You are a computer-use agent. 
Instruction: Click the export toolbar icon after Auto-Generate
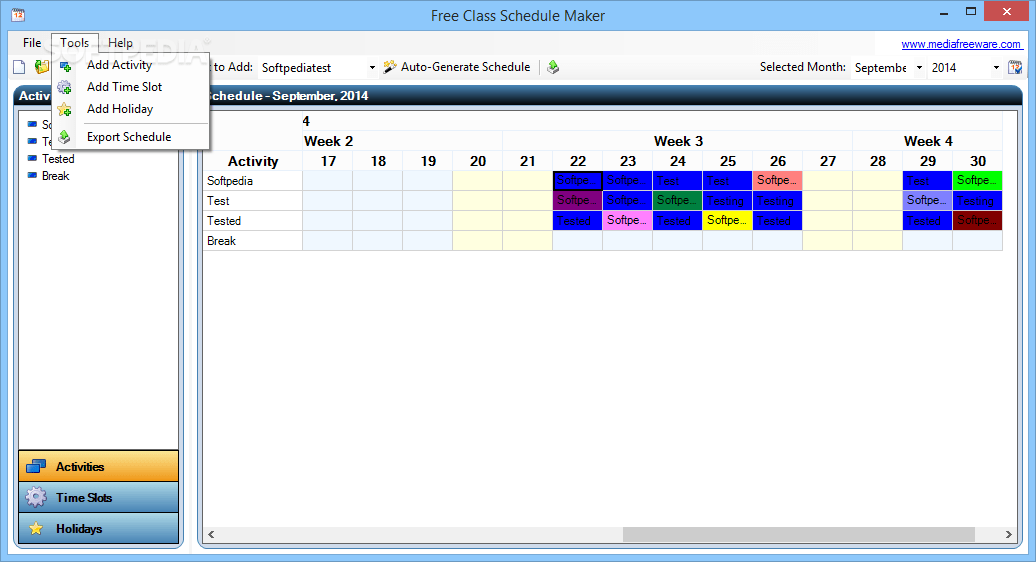pos(553,67)
